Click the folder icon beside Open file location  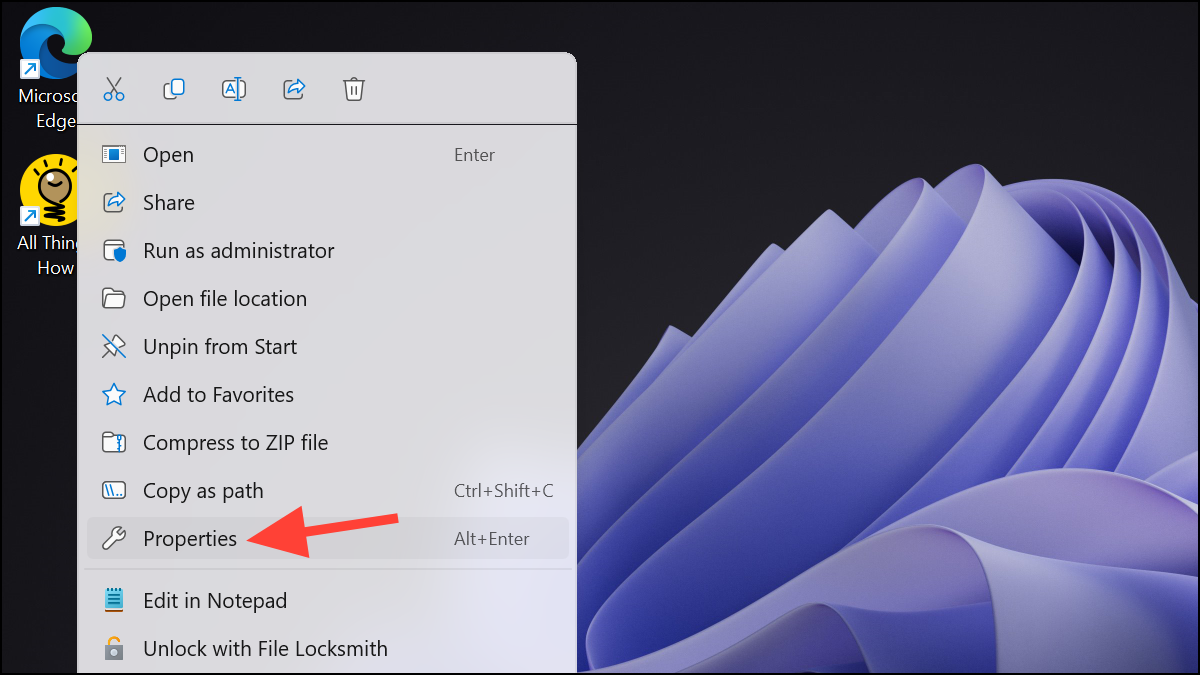[114, 298]
